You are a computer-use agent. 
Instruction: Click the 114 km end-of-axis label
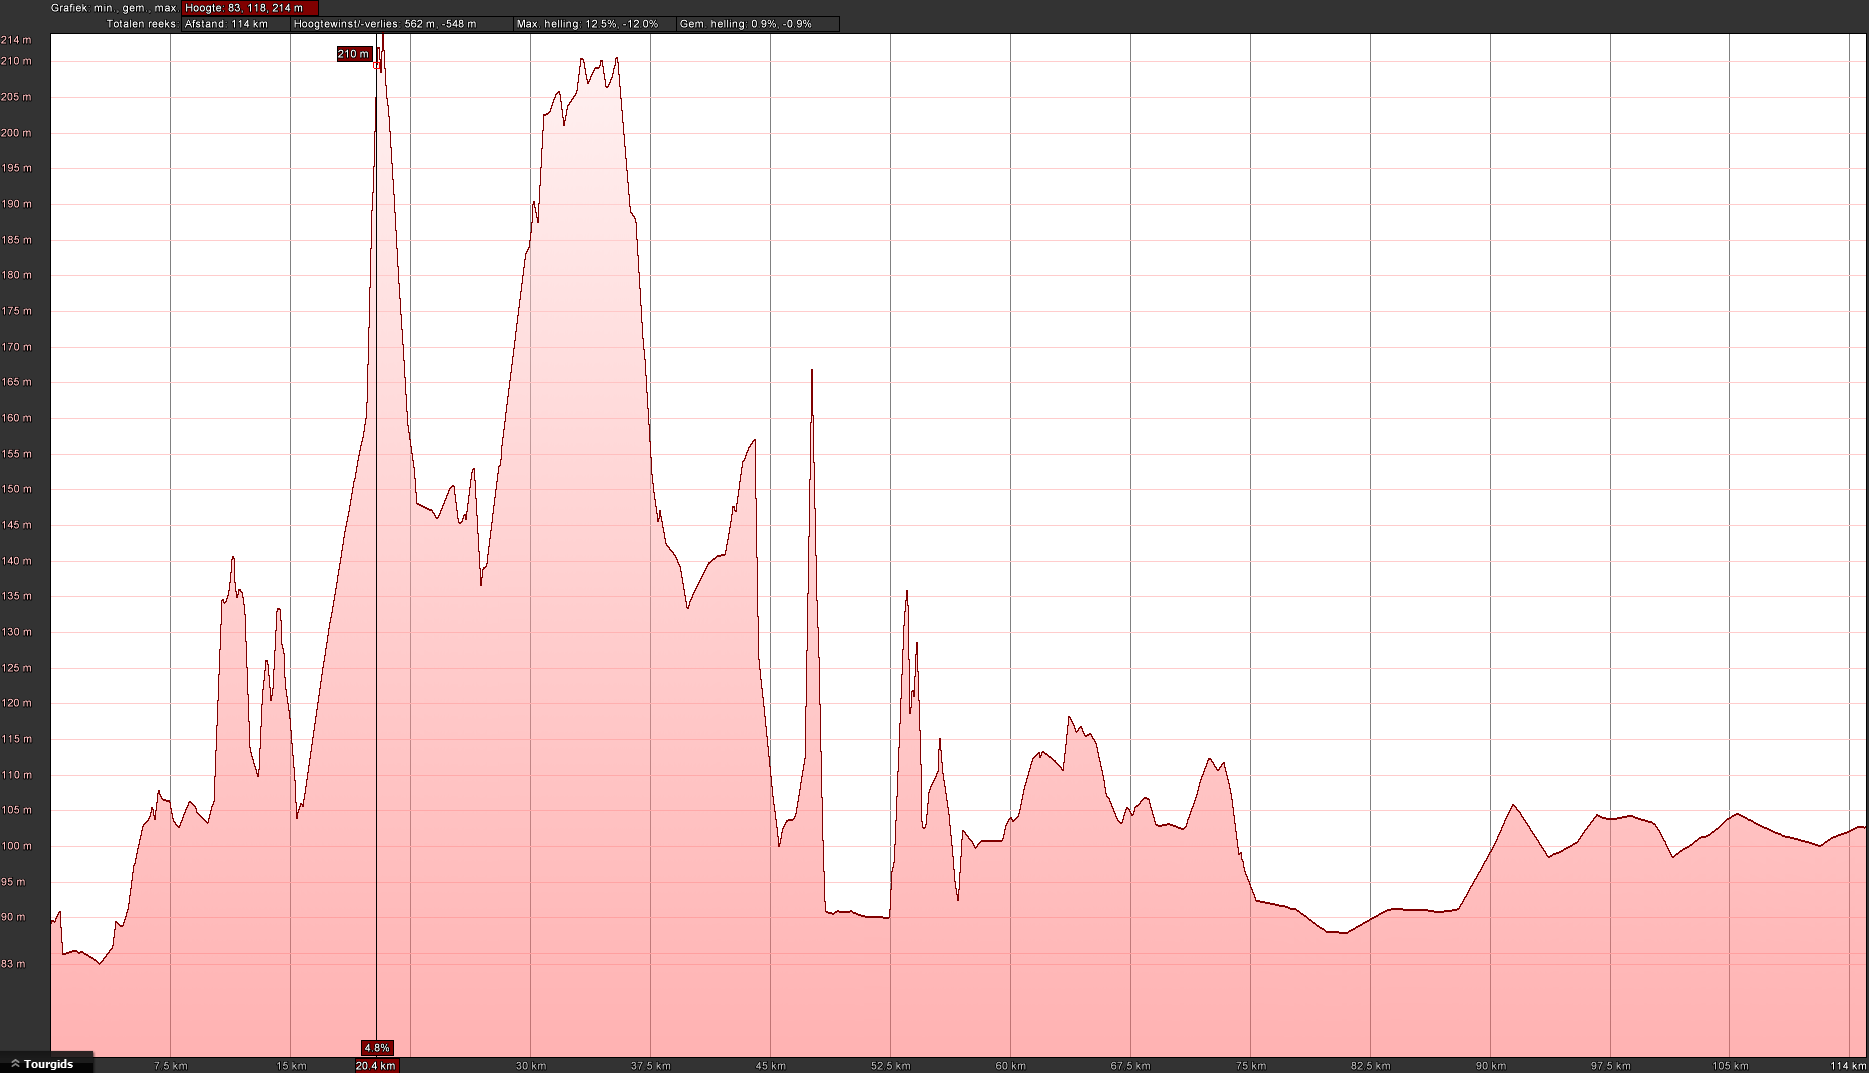click(x=1849, y=1066)
